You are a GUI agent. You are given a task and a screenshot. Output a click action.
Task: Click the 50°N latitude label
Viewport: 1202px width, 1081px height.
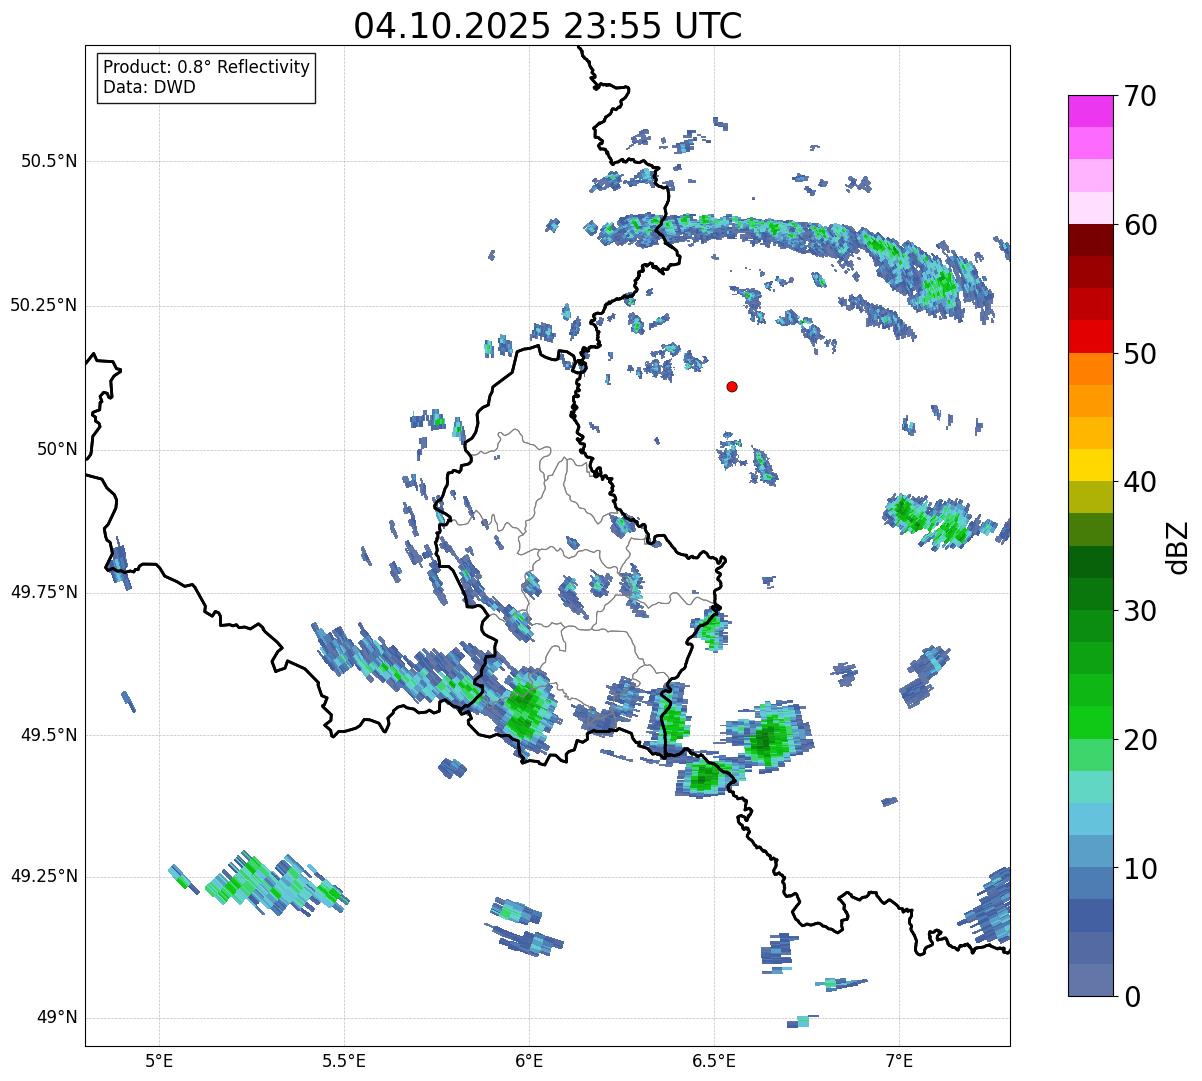(57, 450)
